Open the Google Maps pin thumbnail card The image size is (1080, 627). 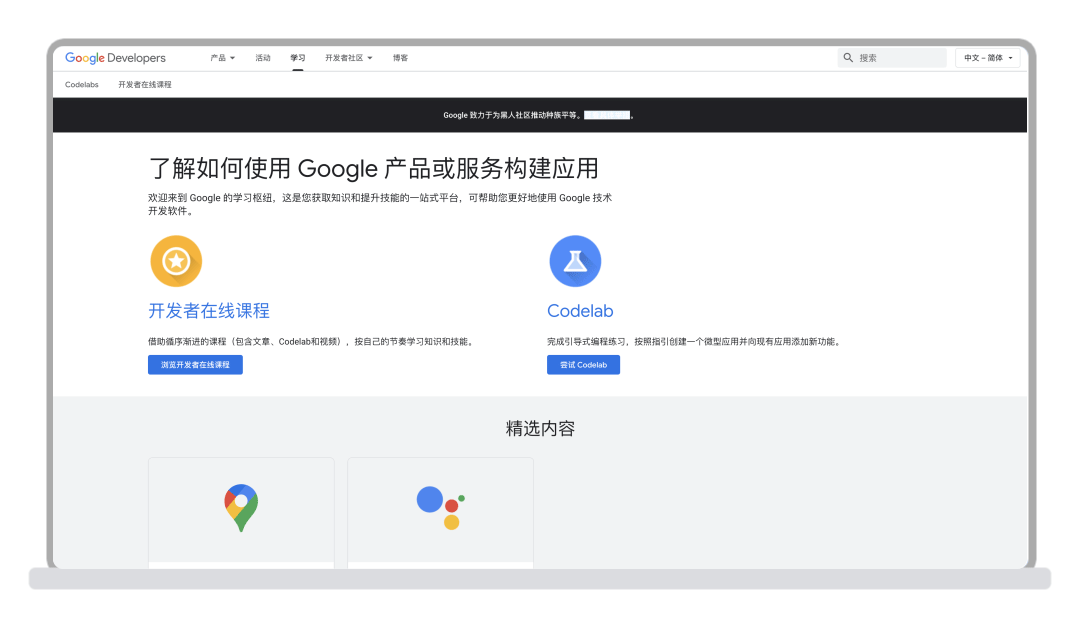[x=240, y=507]
